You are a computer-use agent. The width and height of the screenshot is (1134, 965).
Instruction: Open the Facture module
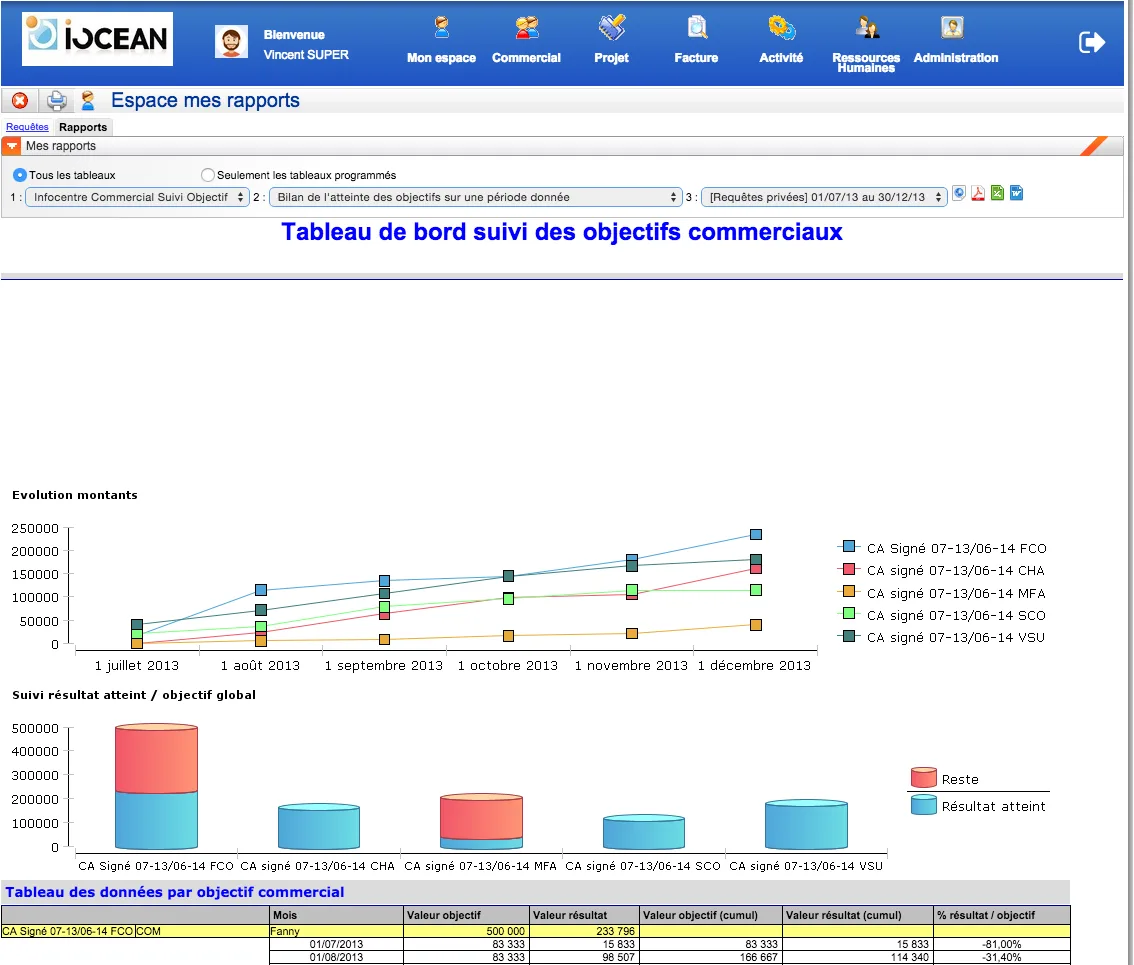696,41
